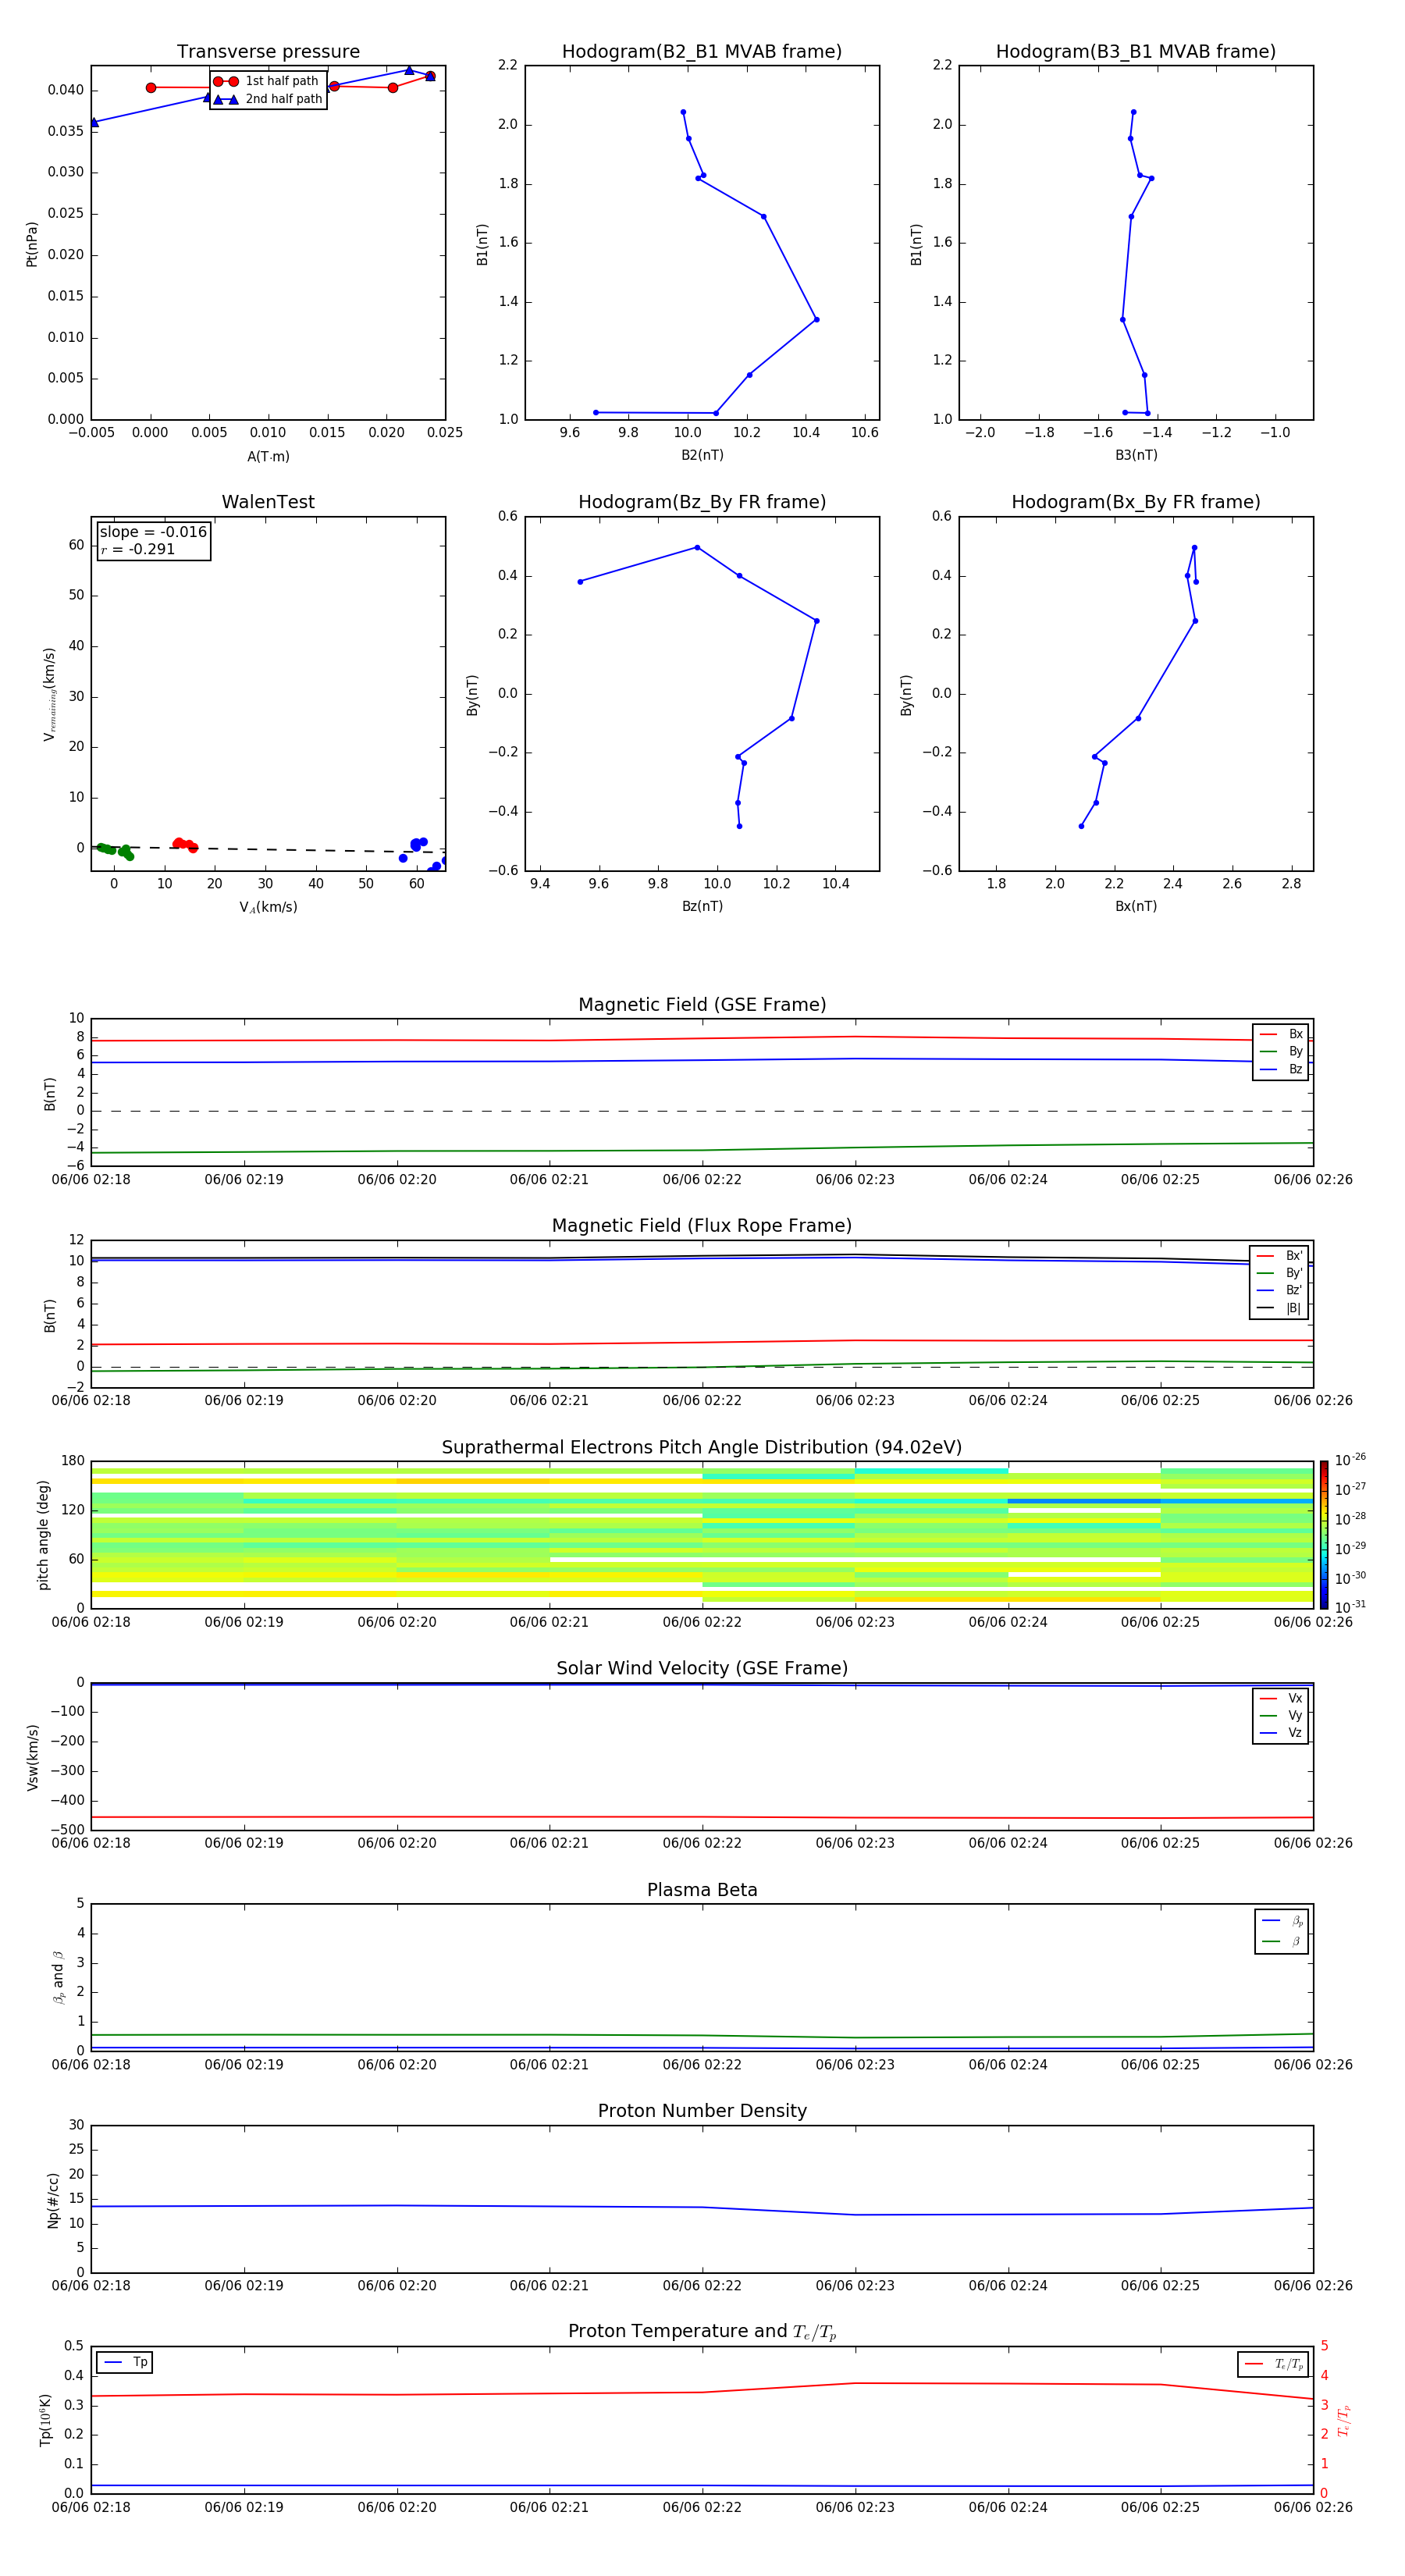Click the 'Te/Tp' legend entry
This screenshot has width=1405, height=2576.
pos(1273,2365)
